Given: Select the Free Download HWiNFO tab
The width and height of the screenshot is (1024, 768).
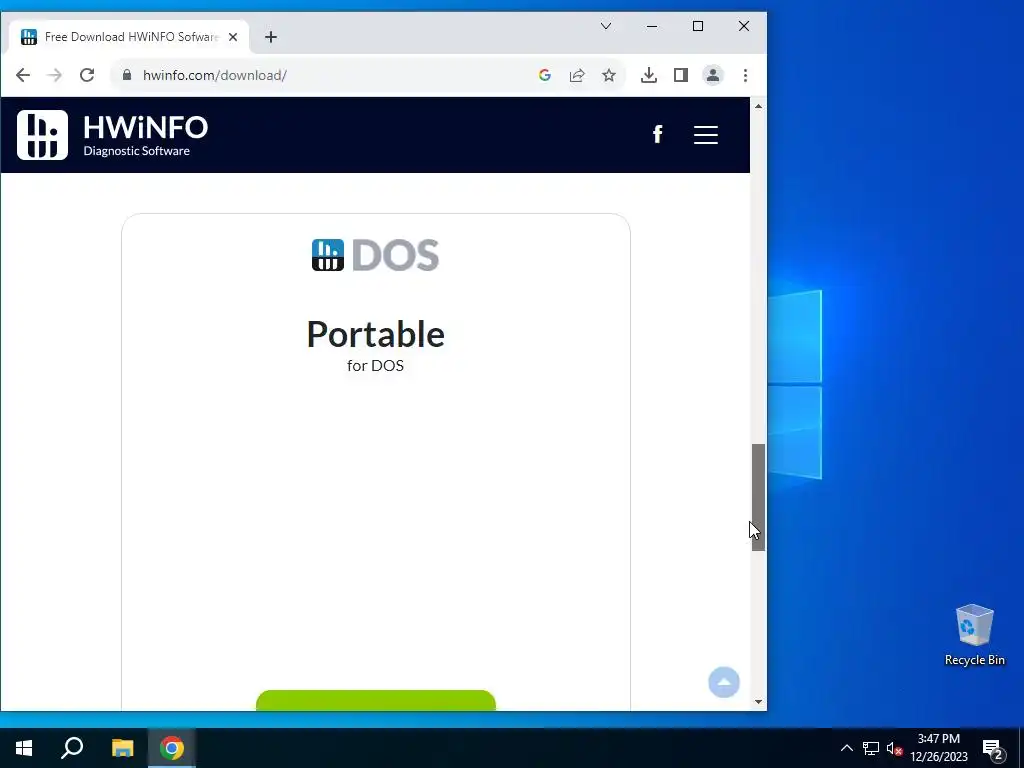Looking at the screenshot, I should (x=129, y=37).
